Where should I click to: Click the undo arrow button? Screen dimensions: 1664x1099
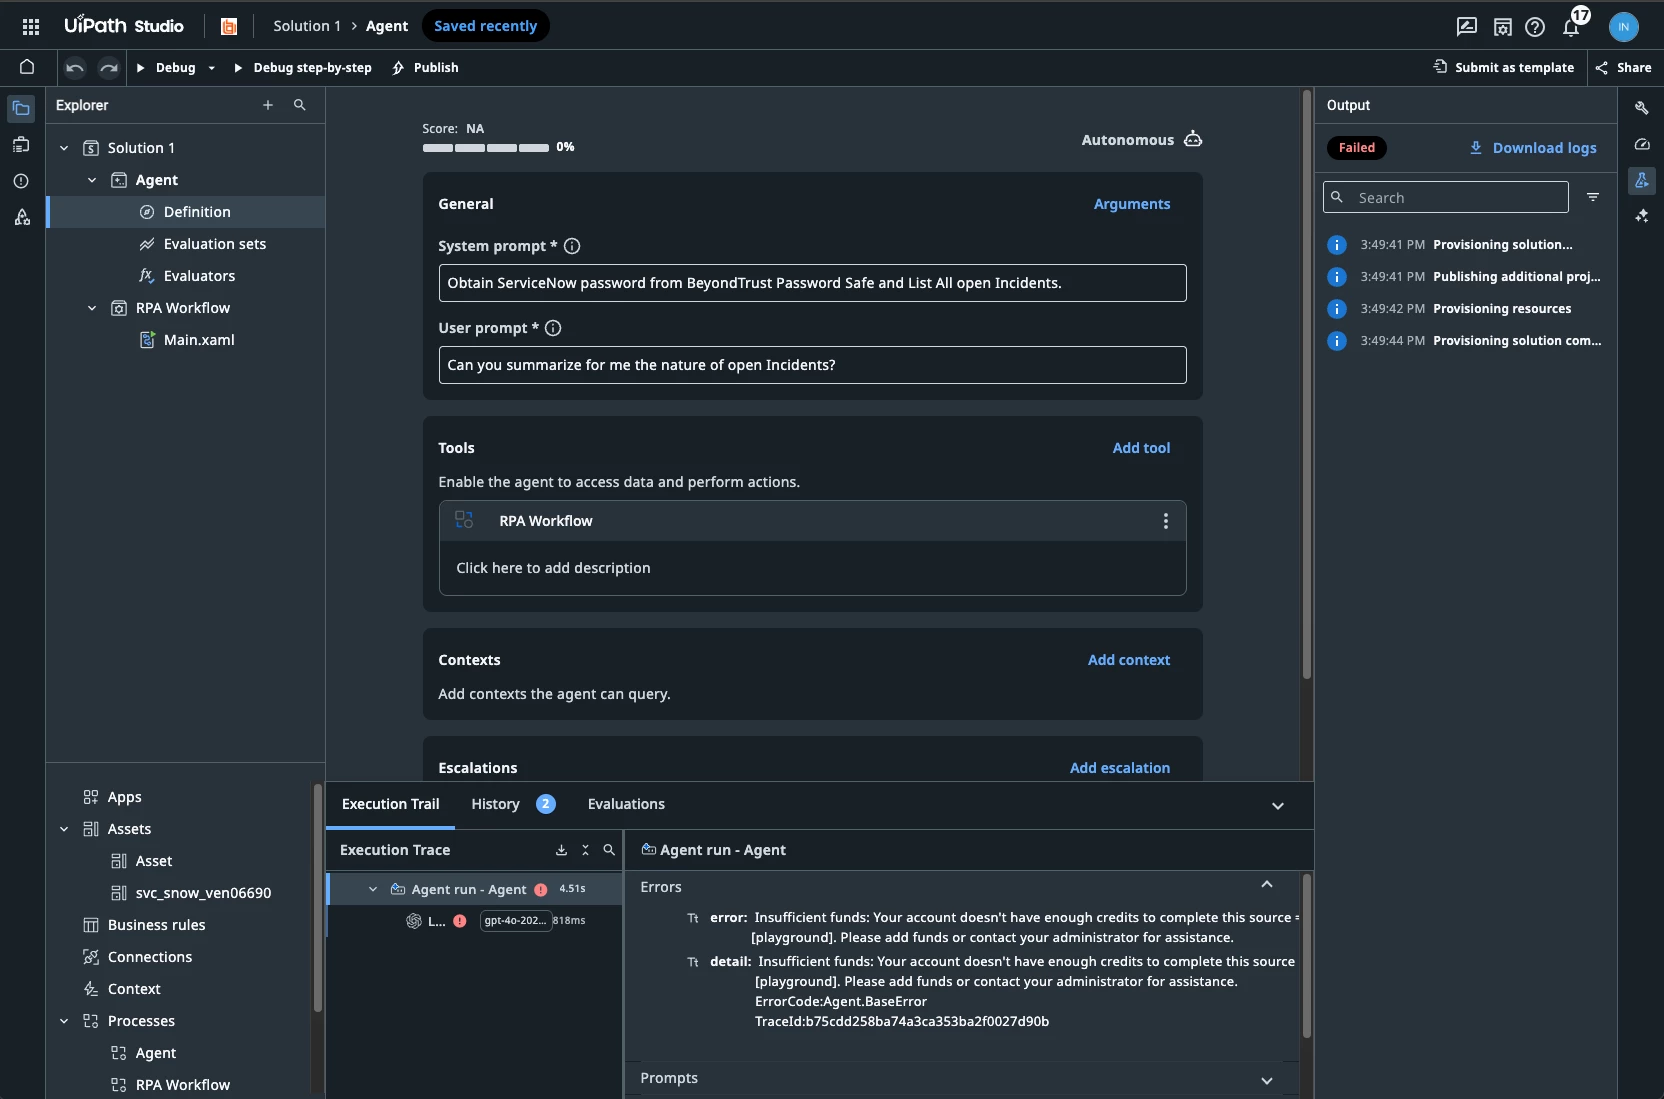(75, 67)
